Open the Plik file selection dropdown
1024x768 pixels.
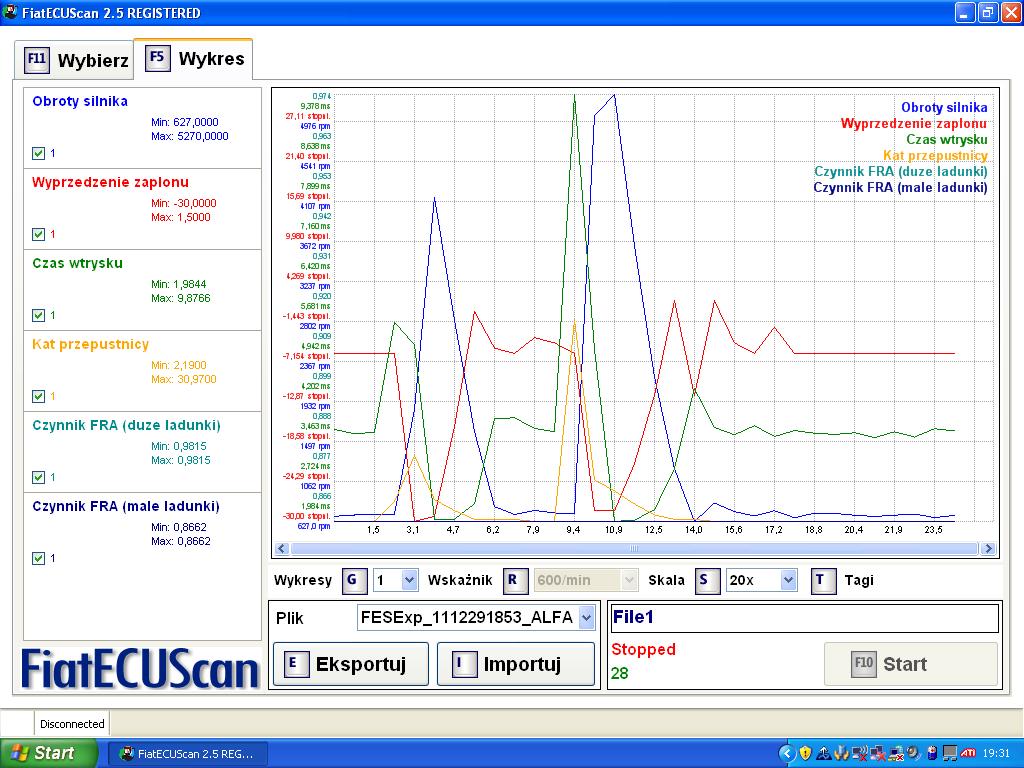[586, 618]
